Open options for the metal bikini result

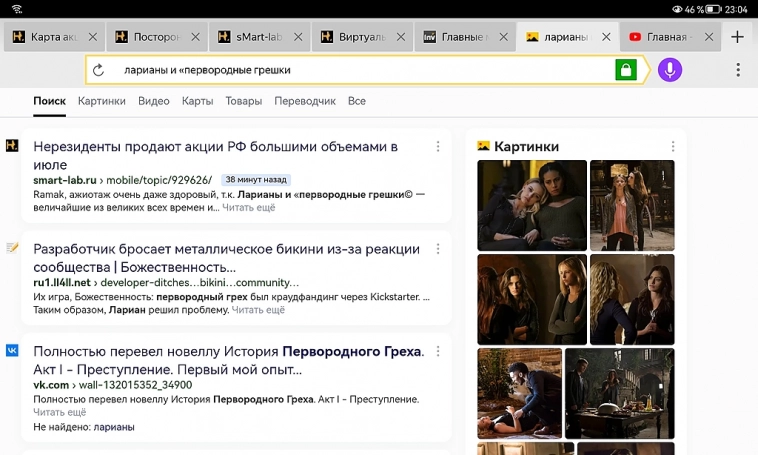click(x=437, y=249)
